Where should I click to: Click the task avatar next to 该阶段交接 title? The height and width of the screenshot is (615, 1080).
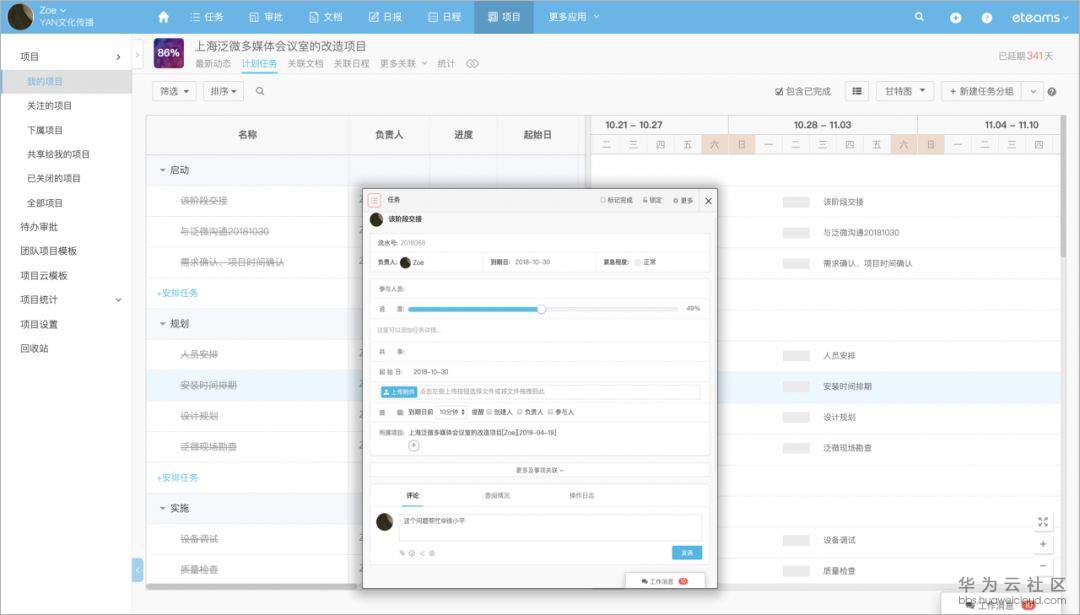pyautogui.click(x=376, y=219)
